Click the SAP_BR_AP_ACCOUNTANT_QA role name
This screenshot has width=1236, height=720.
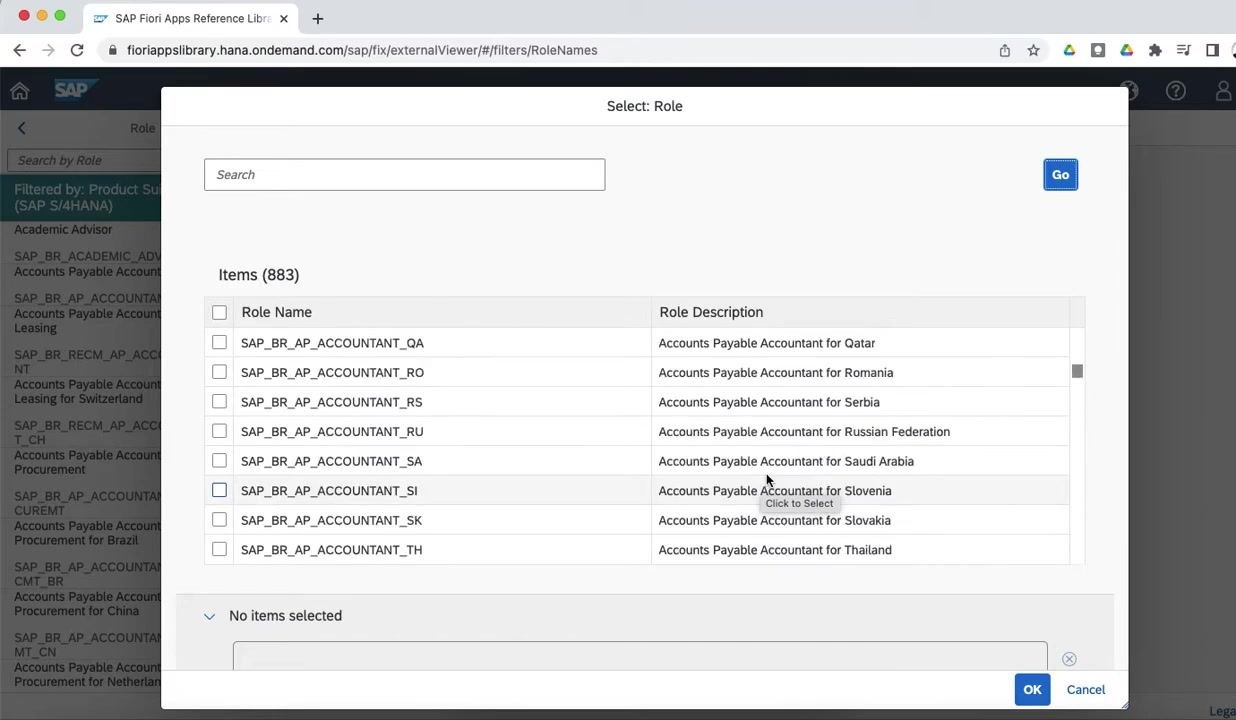pos(332,343)
